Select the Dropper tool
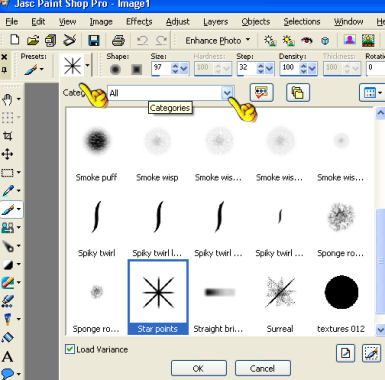This screenshot has height=380, width=385. [x=8, y=191]
